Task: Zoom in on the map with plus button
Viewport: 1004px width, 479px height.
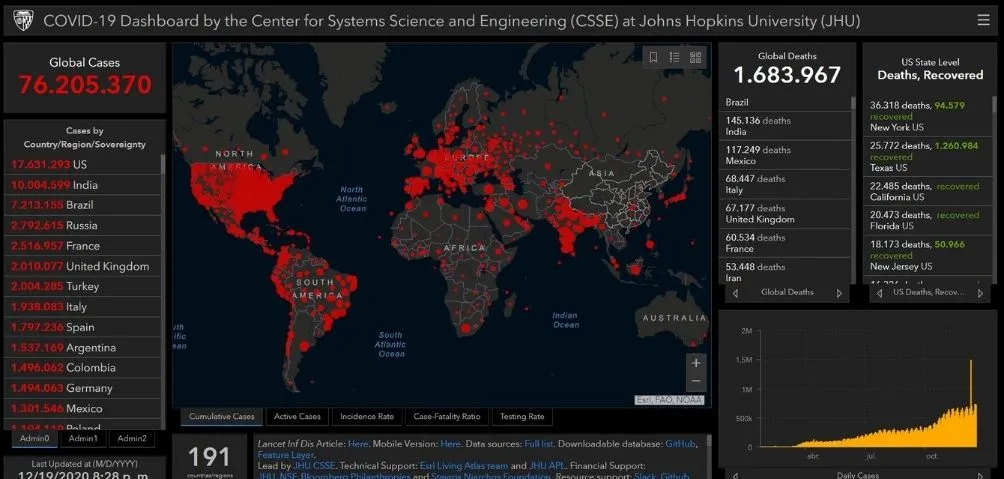Action: pos(696,363)
